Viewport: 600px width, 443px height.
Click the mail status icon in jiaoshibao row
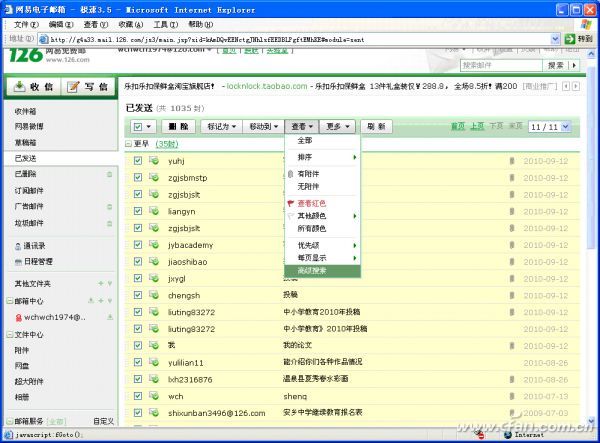coord(154,262)
